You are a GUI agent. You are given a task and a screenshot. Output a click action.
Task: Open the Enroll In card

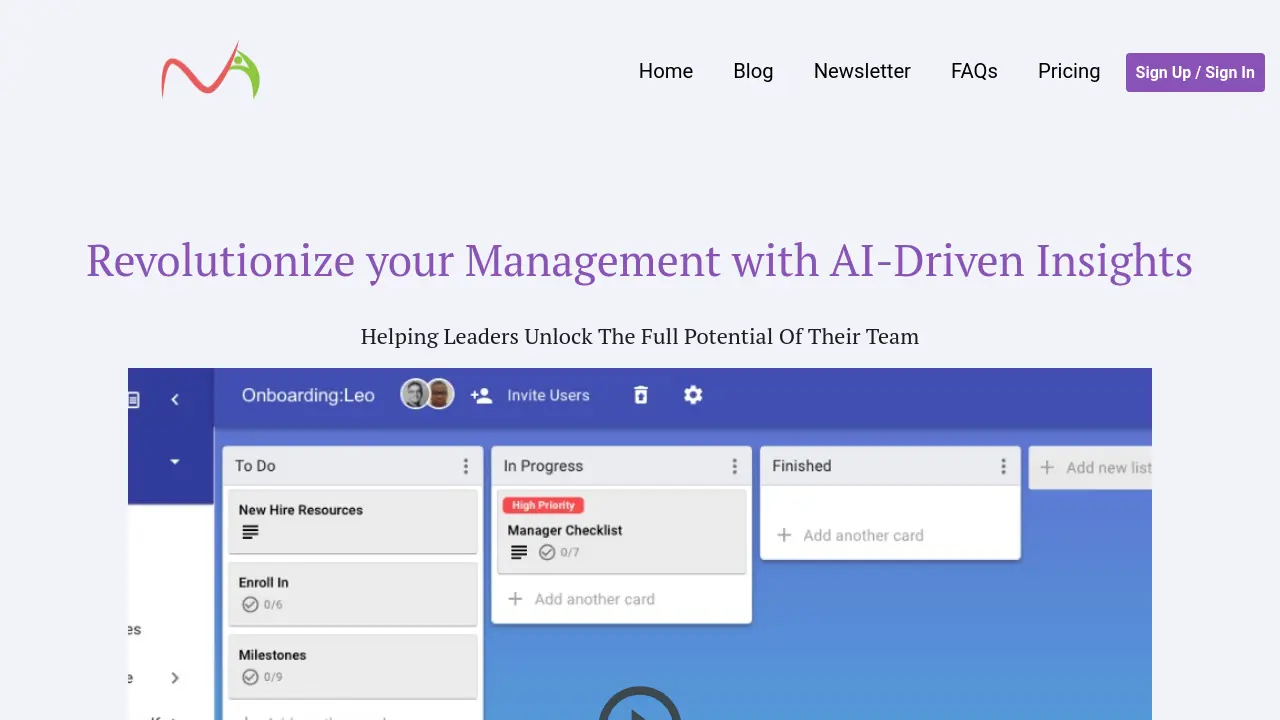[352, 594]
